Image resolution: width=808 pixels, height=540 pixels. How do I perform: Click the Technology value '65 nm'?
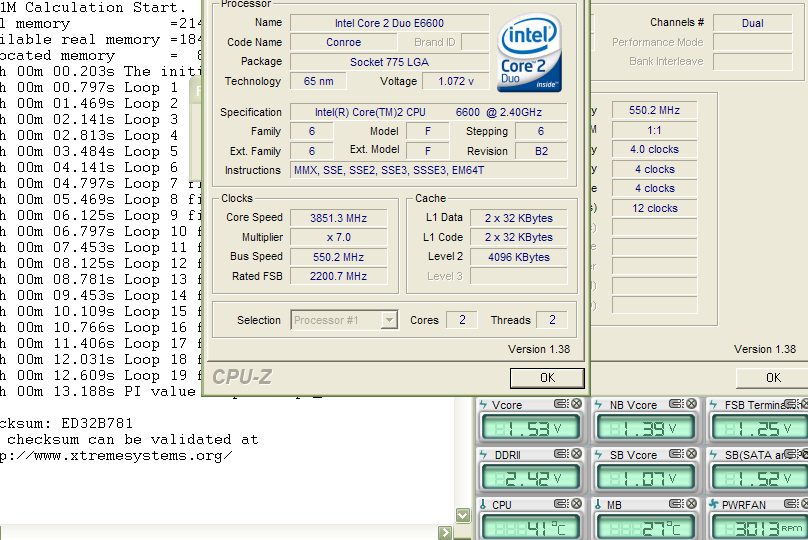click(318, 81)
